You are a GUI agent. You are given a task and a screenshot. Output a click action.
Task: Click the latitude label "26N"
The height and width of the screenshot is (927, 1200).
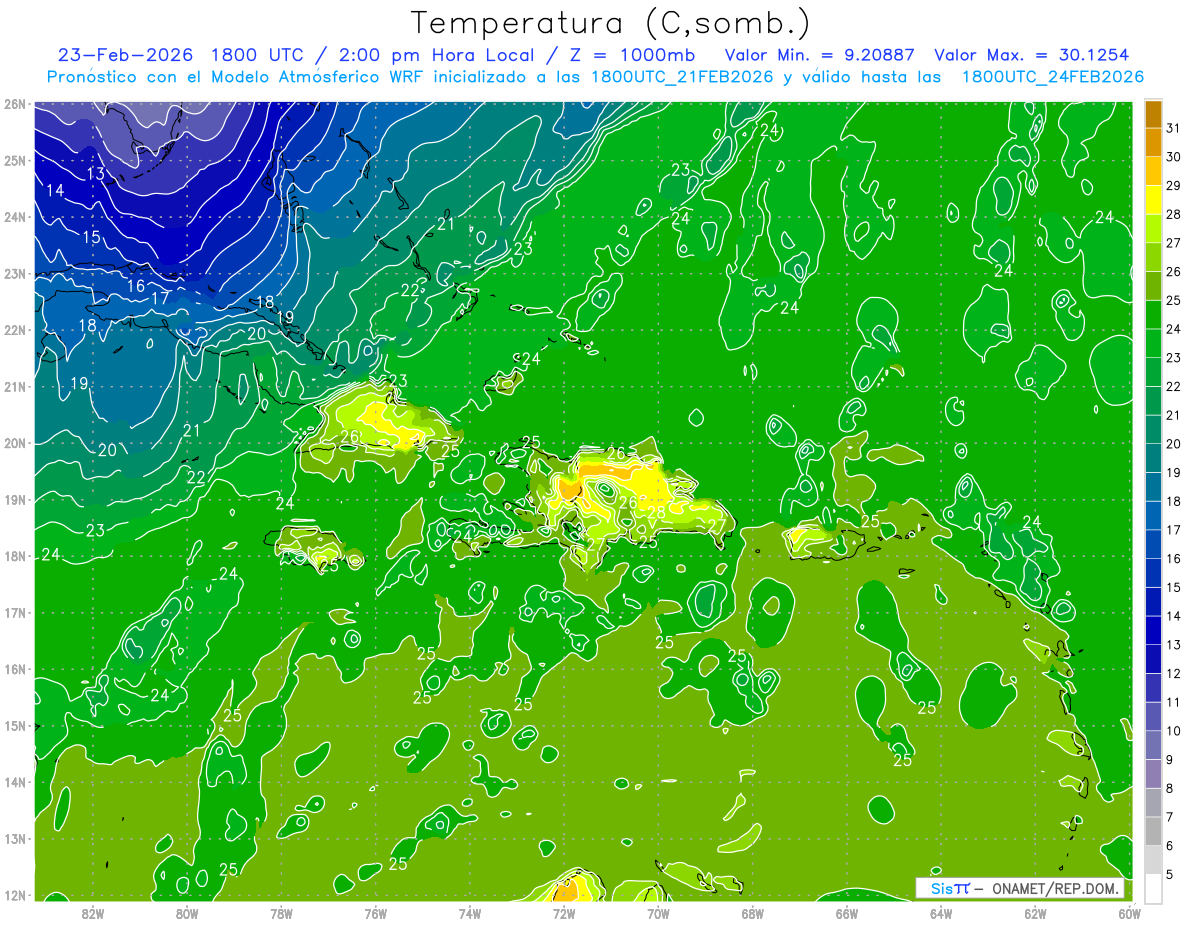[x=15, y=104]
